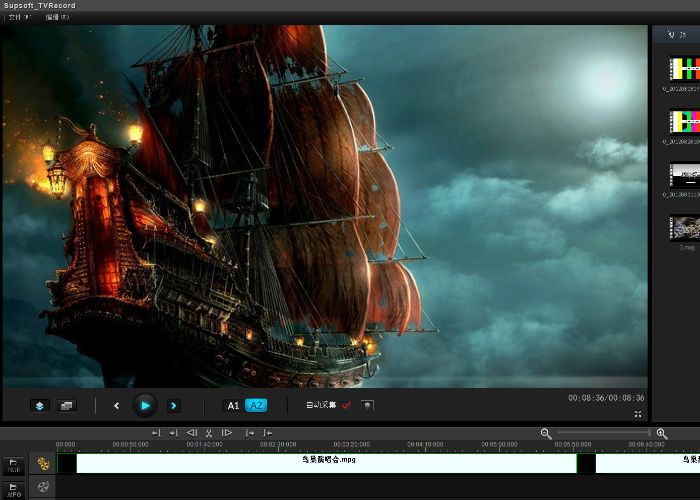
Task: Select the first color bars thumbnail
Action: pyautogui.click(x=685, y=69)
